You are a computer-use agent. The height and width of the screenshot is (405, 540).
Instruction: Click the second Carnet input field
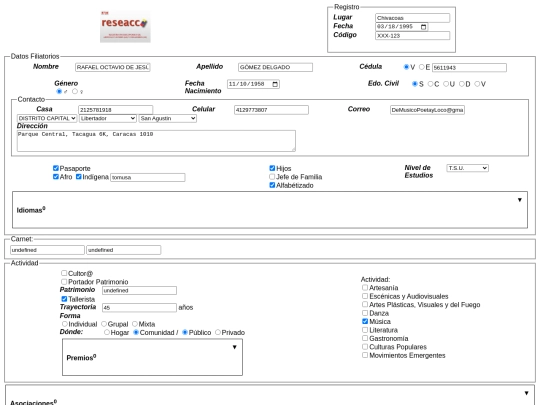[124, 250]
